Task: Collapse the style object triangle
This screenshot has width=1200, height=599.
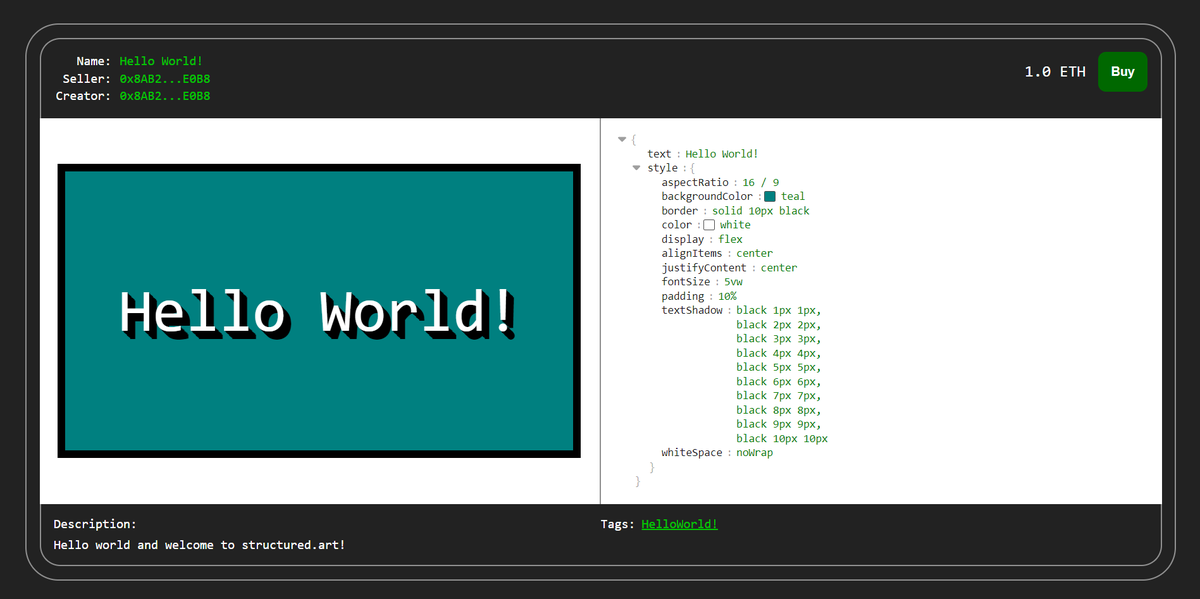Action: (x=636, y=168)
